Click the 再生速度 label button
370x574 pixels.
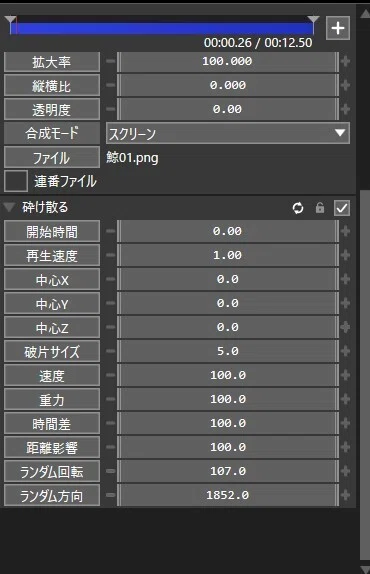point(52,255)
